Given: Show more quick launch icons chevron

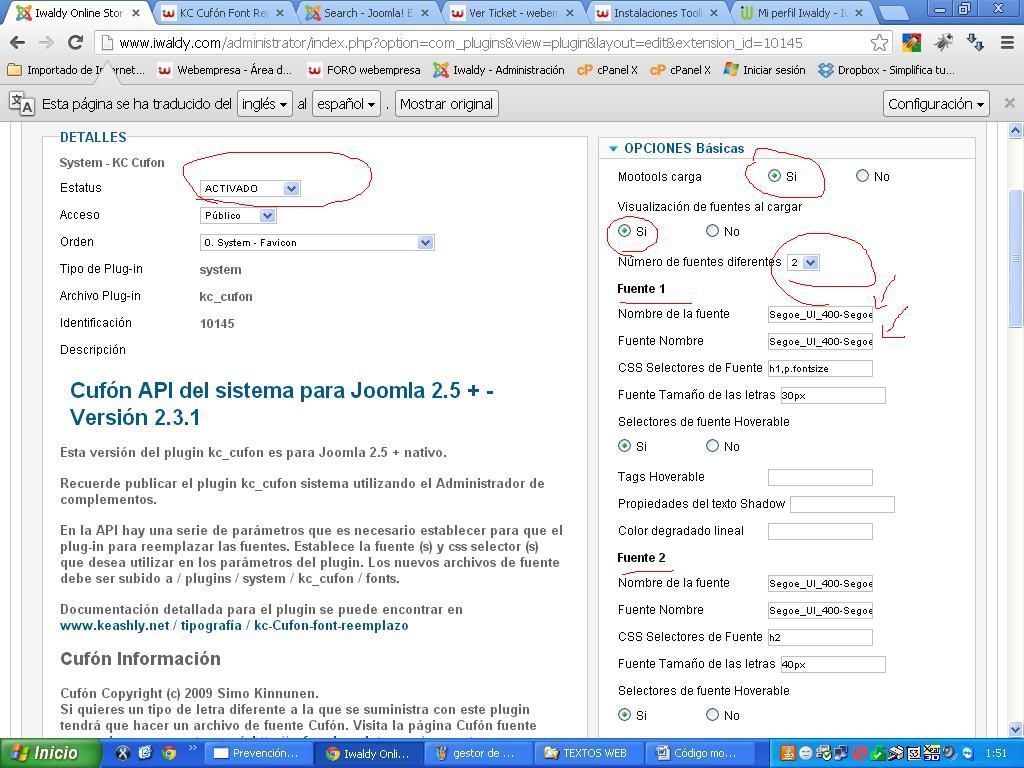Looking at the screenshot, I should tap(192, 748).
